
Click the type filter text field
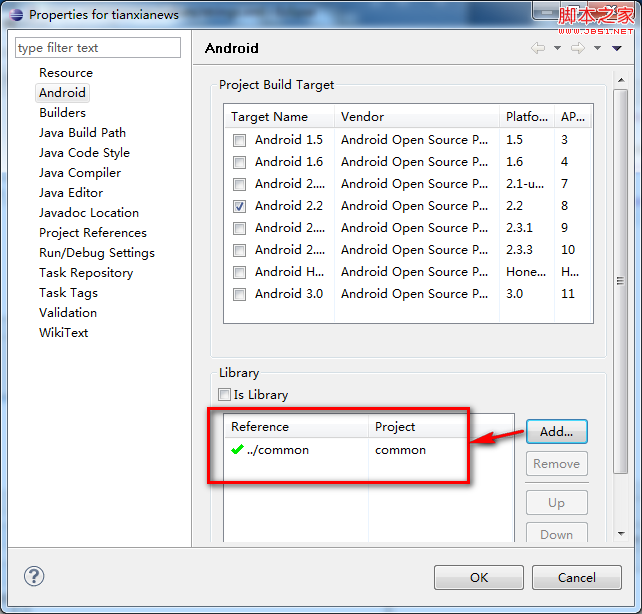click(x=98, y=48)
